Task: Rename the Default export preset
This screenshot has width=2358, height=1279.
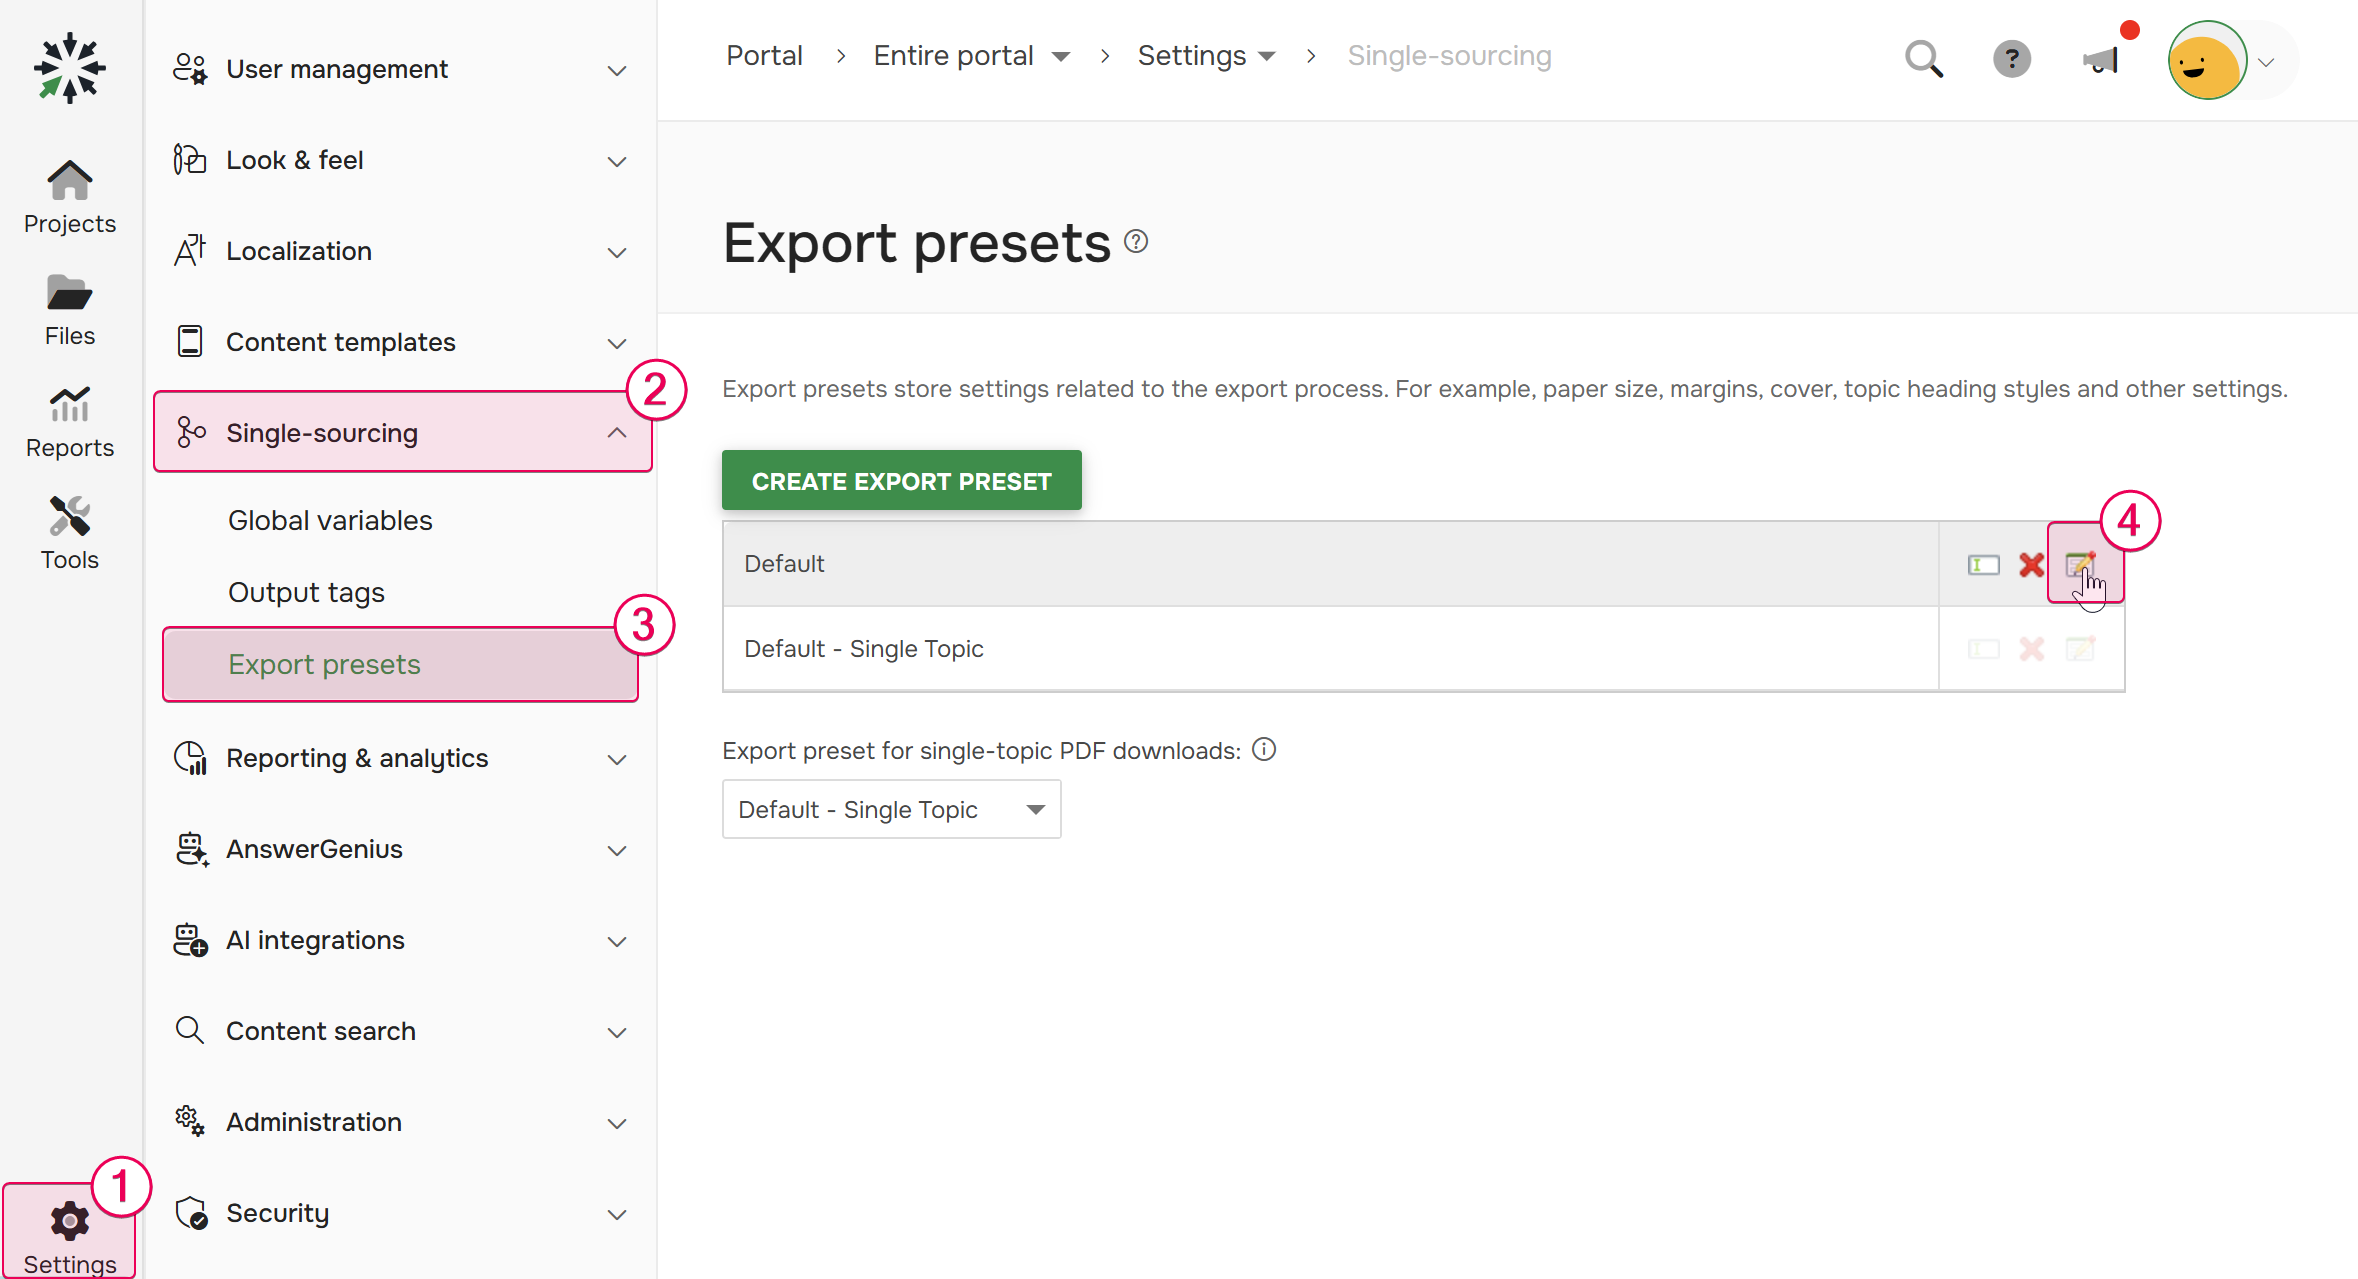Action: point(1984,565)
